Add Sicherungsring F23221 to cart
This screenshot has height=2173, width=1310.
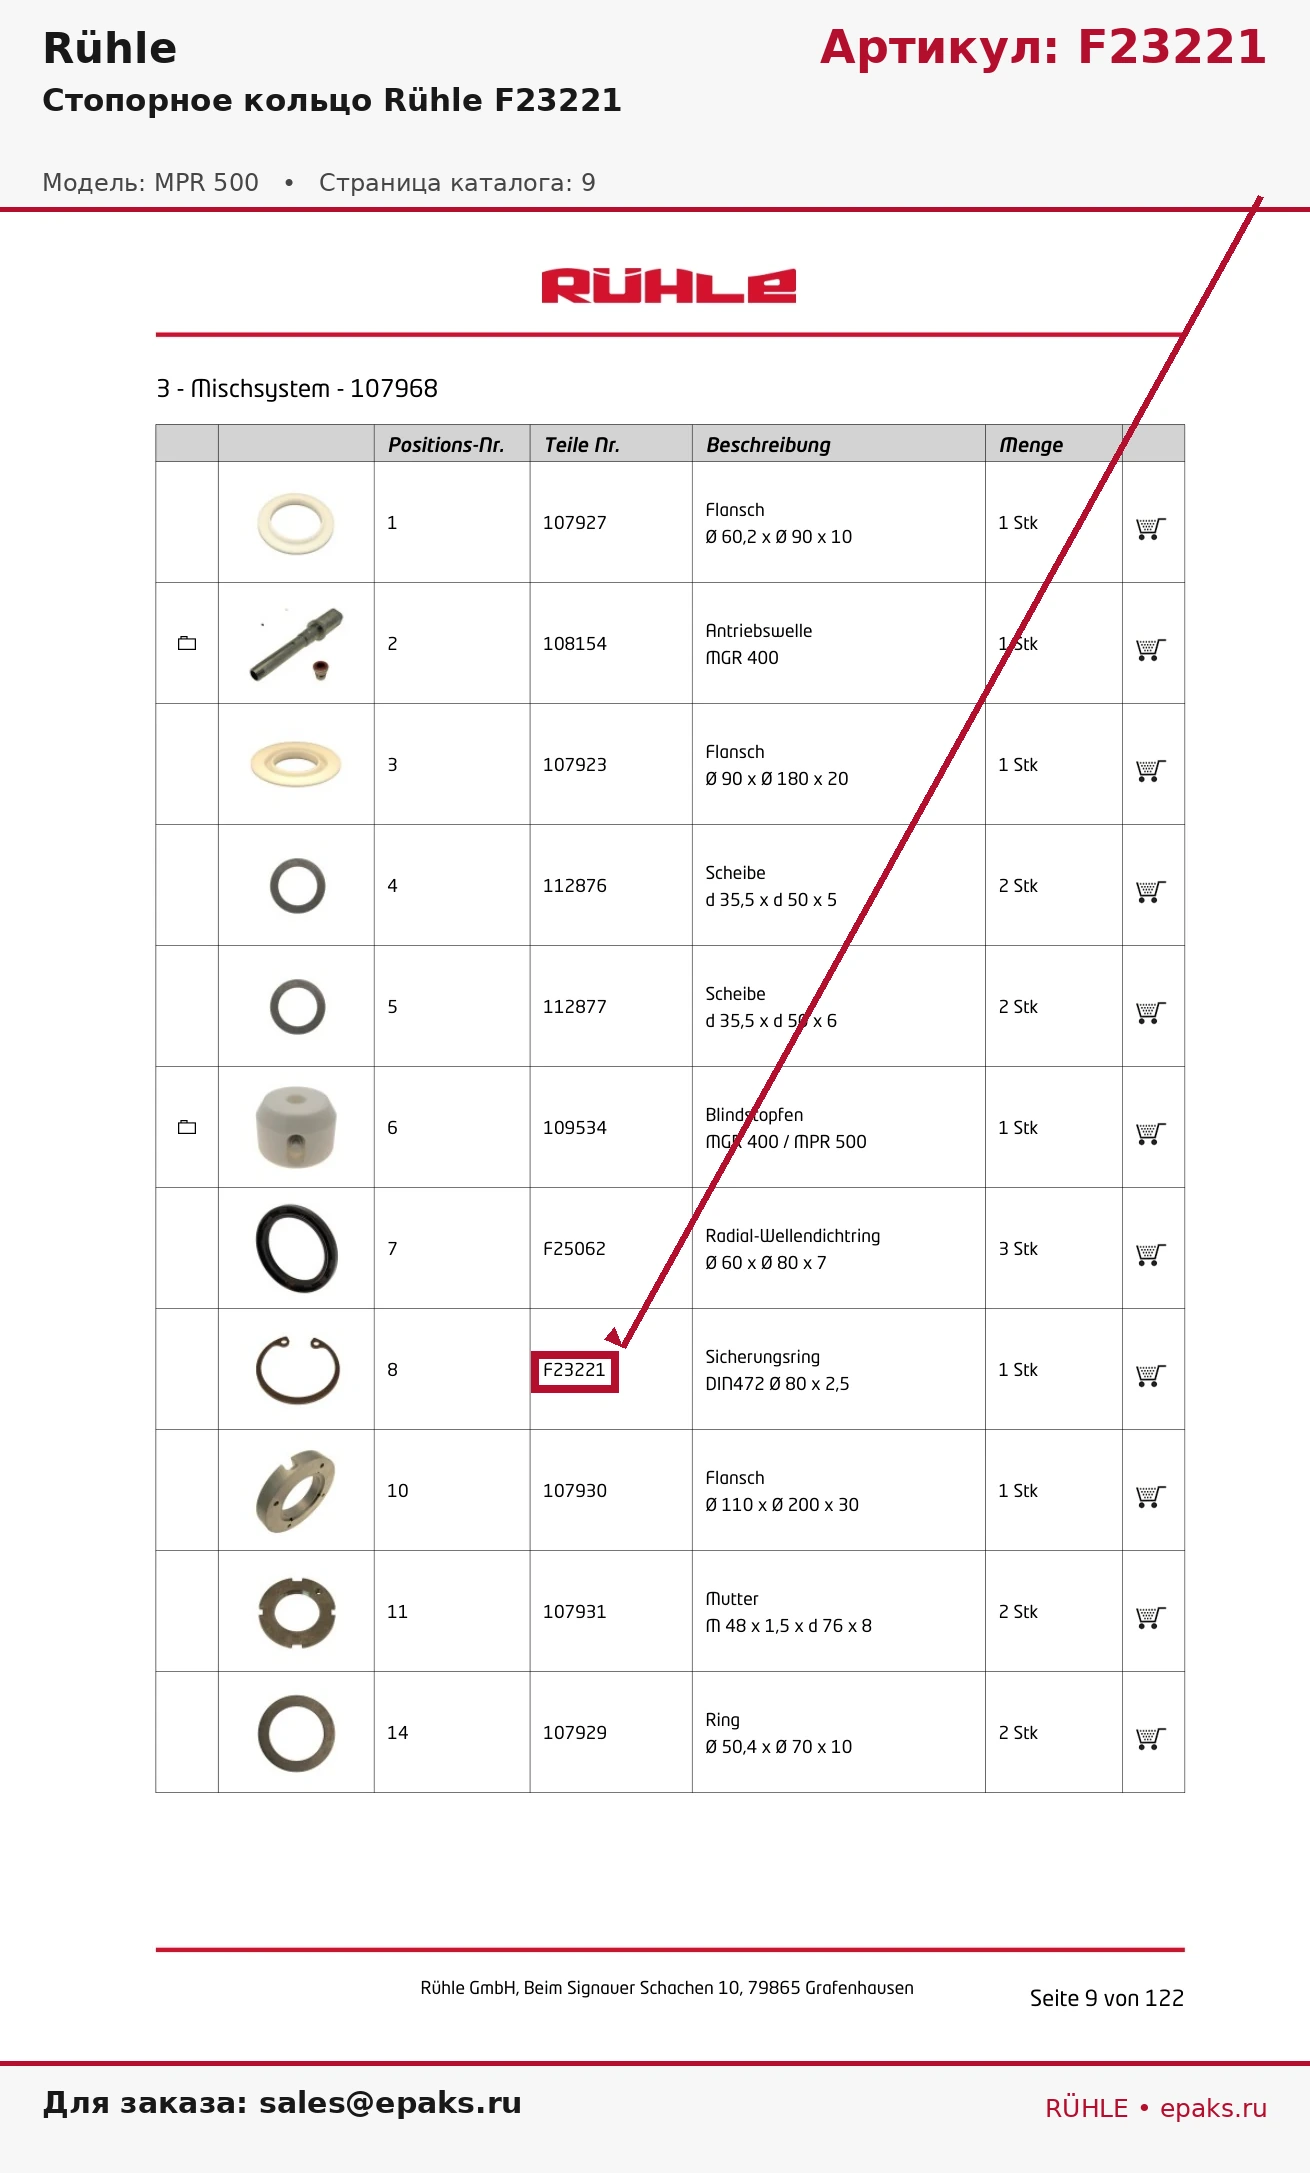pos(1151,1375)
